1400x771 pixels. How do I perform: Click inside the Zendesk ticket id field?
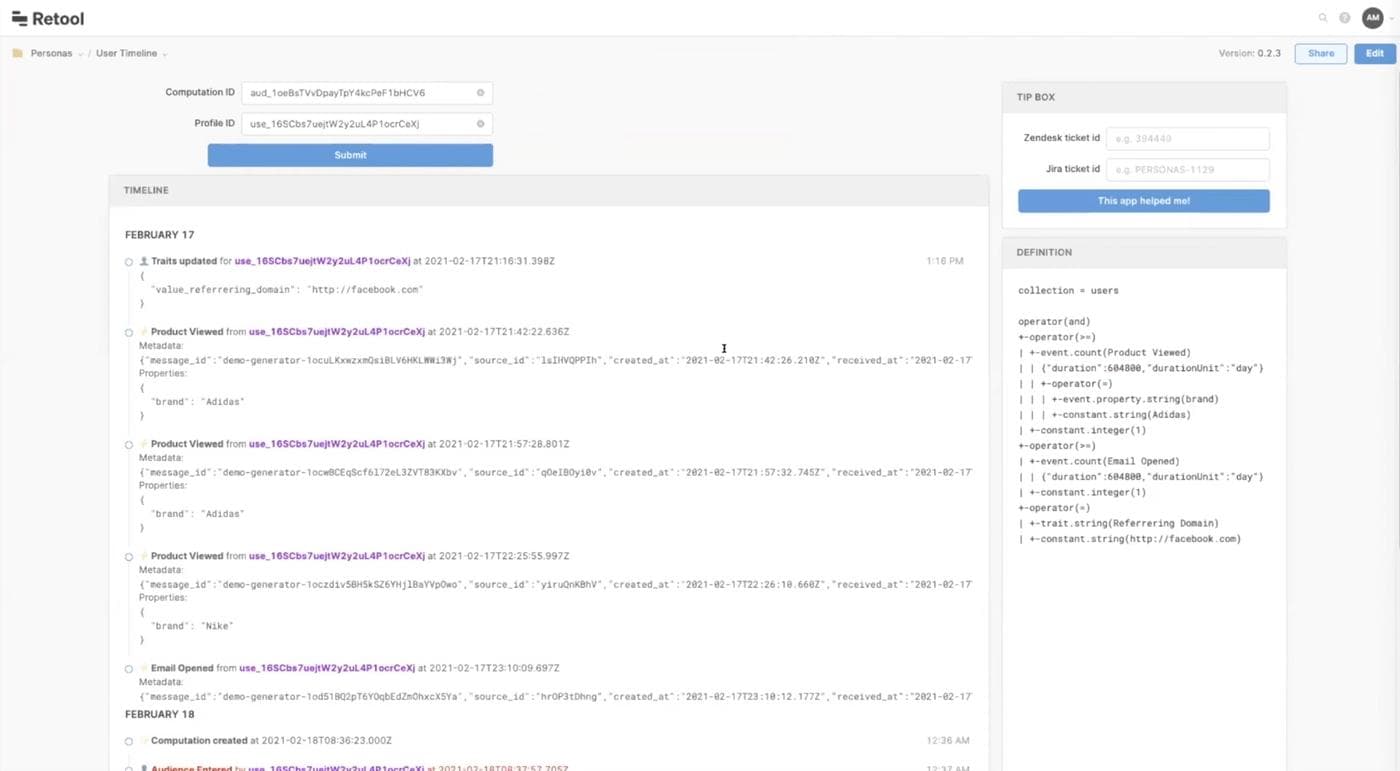point(1187,138)
